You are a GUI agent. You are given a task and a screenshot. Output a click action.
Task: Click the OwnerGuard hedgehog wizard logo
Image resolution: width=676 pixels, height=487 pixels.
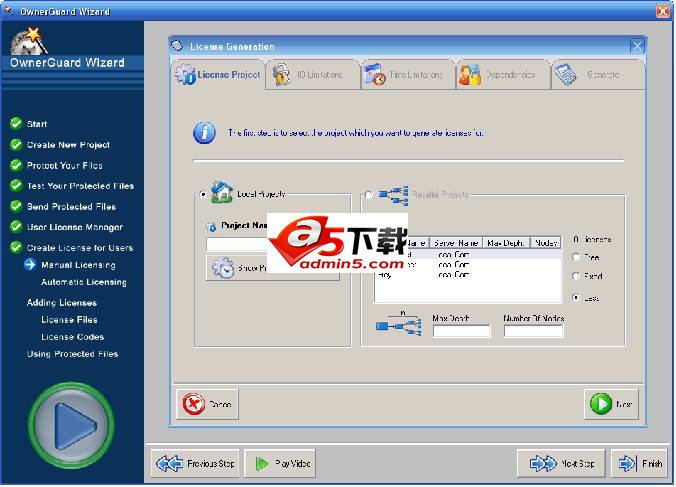pos(29,41)
